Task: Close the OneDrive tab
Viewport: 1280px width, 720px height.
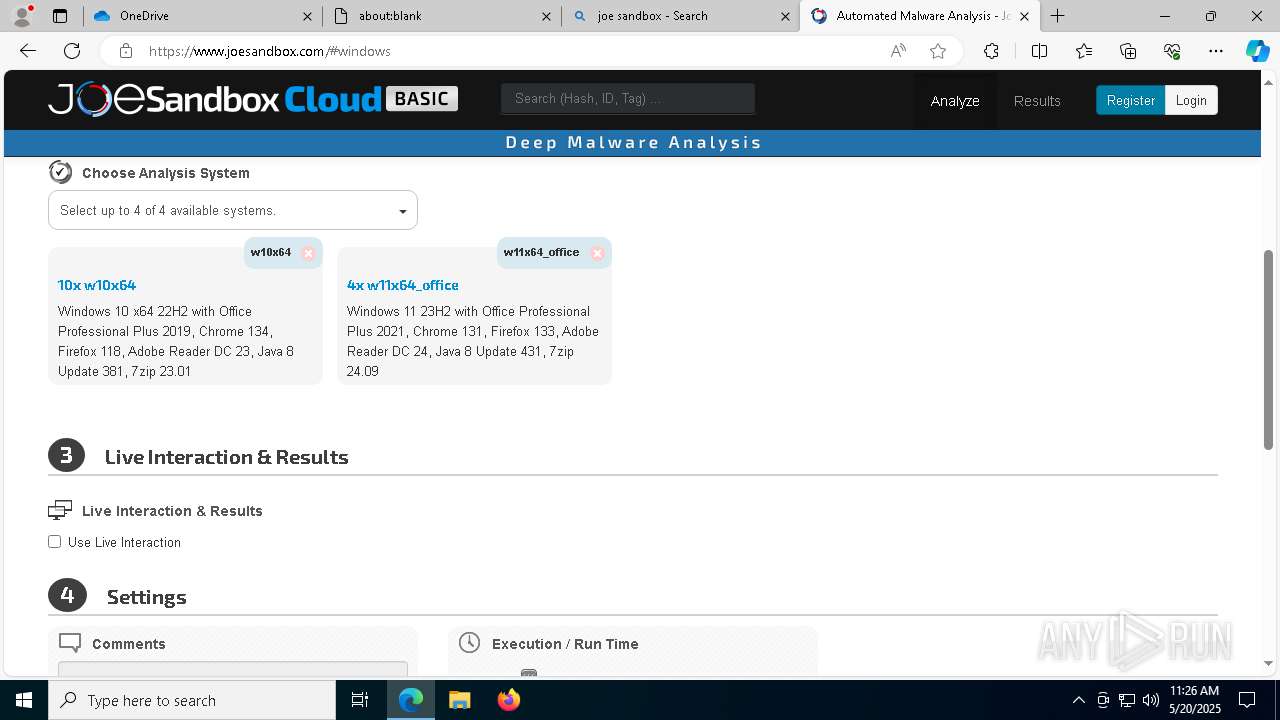Action: click(x=308, y=16)
